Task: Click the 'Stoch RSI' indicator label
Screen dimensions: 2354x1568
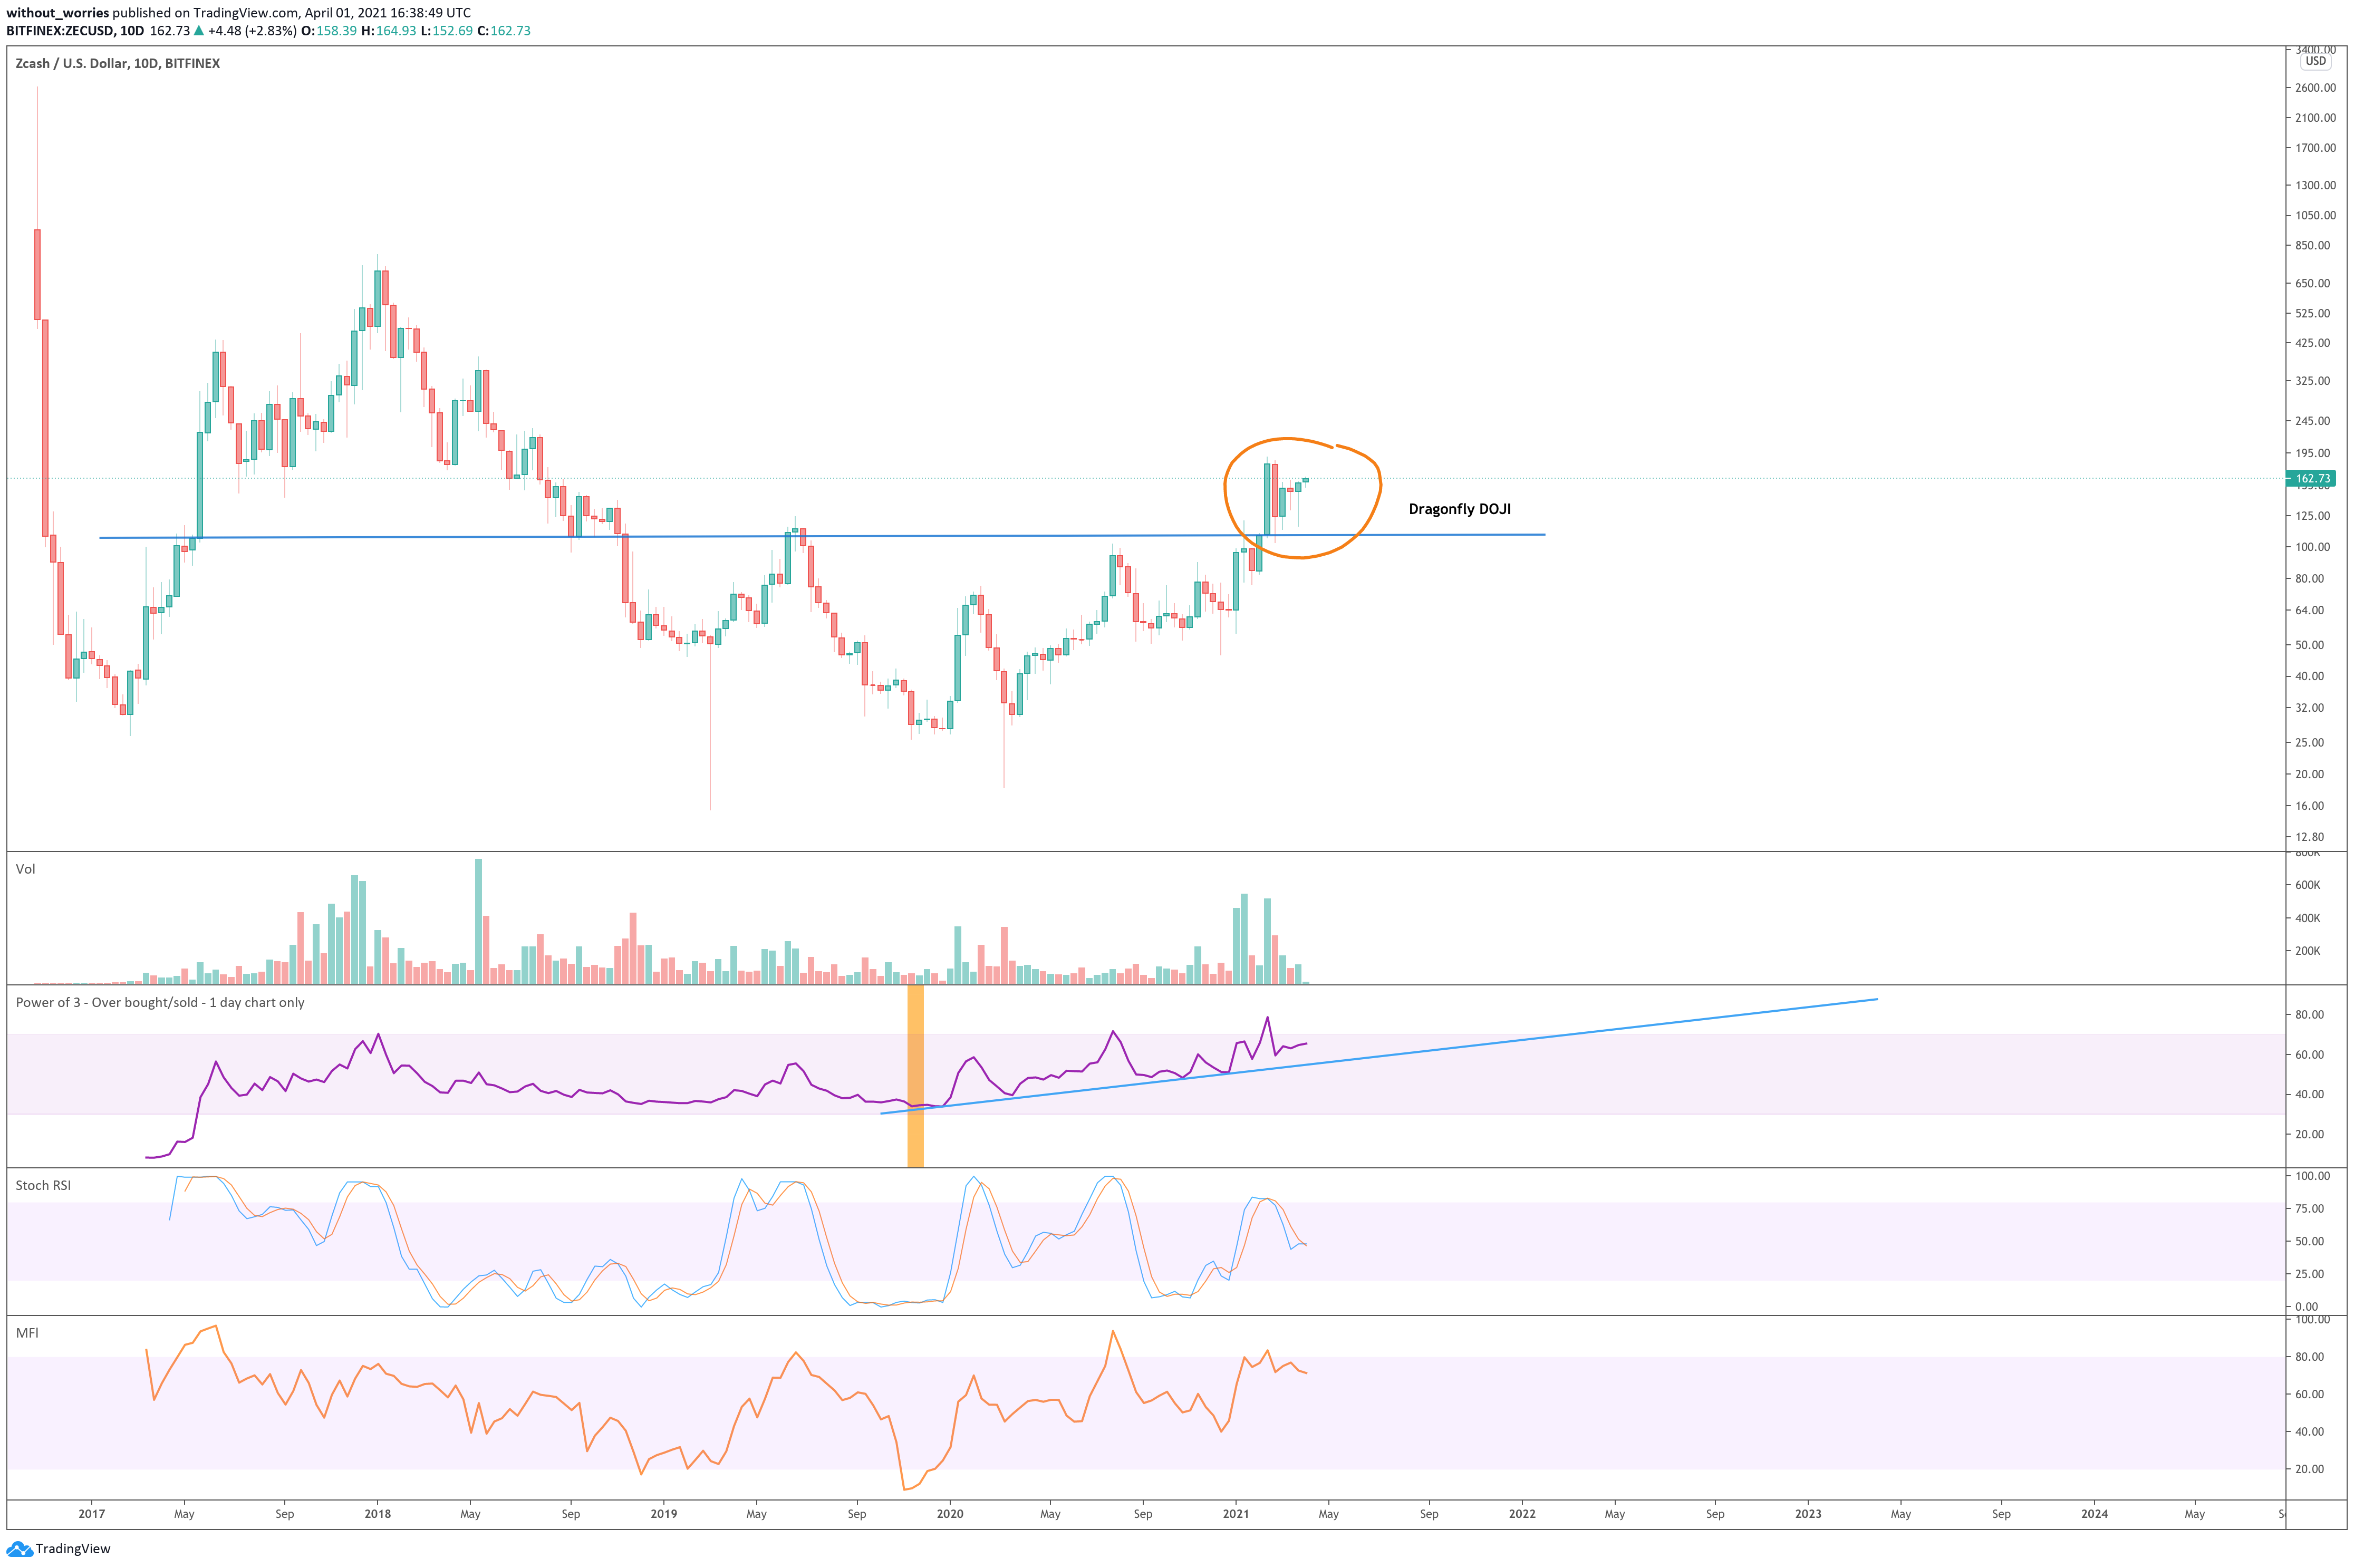Action: click(43, 1185)
